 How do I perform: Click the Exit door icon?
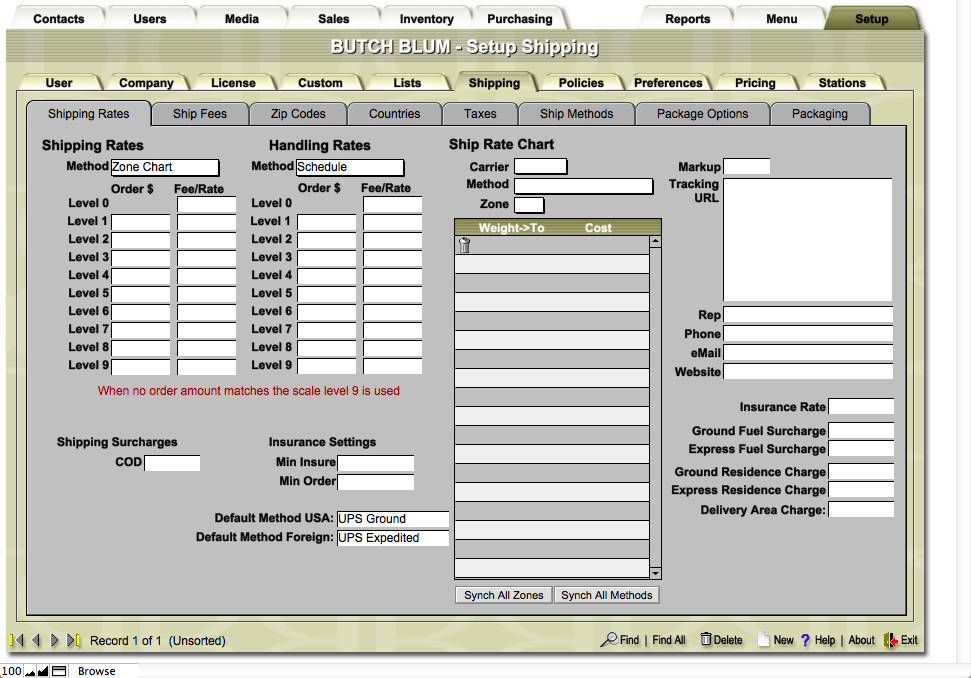(x=890, y=640)
